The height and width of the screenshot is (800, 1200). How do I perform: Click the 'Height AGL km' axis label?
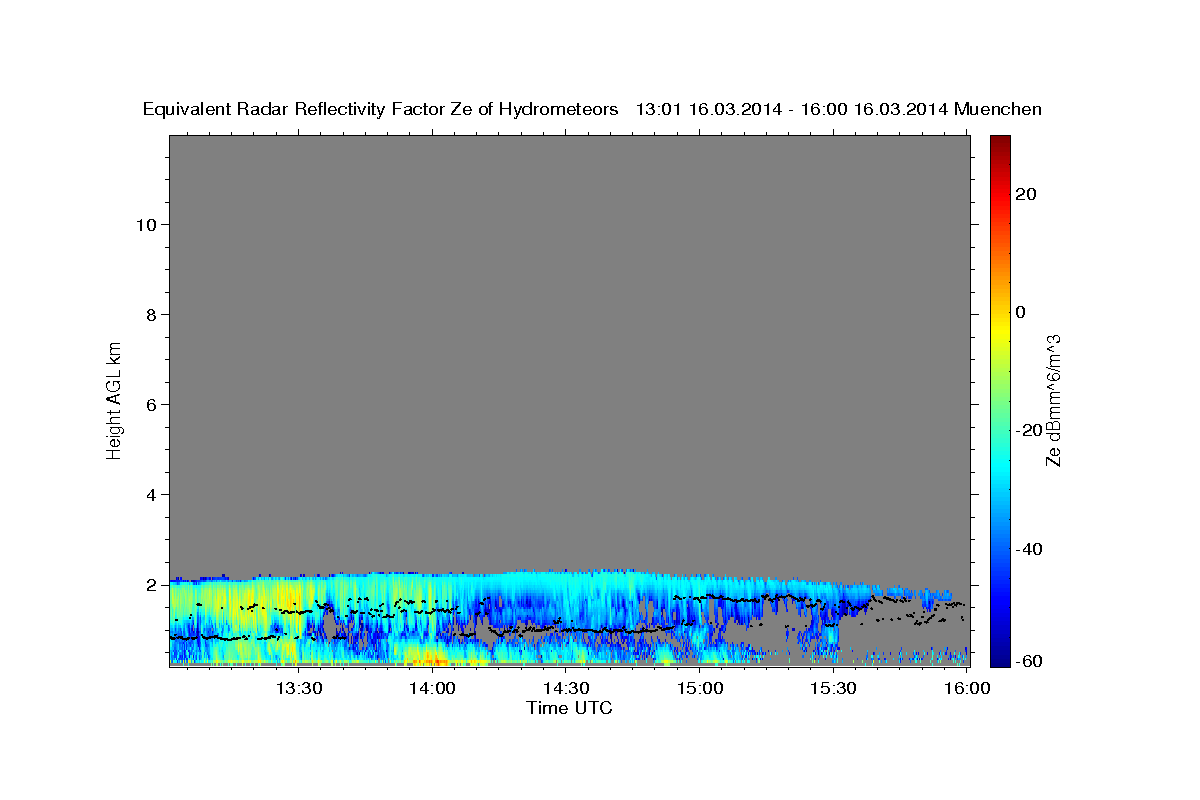point(114,399)
